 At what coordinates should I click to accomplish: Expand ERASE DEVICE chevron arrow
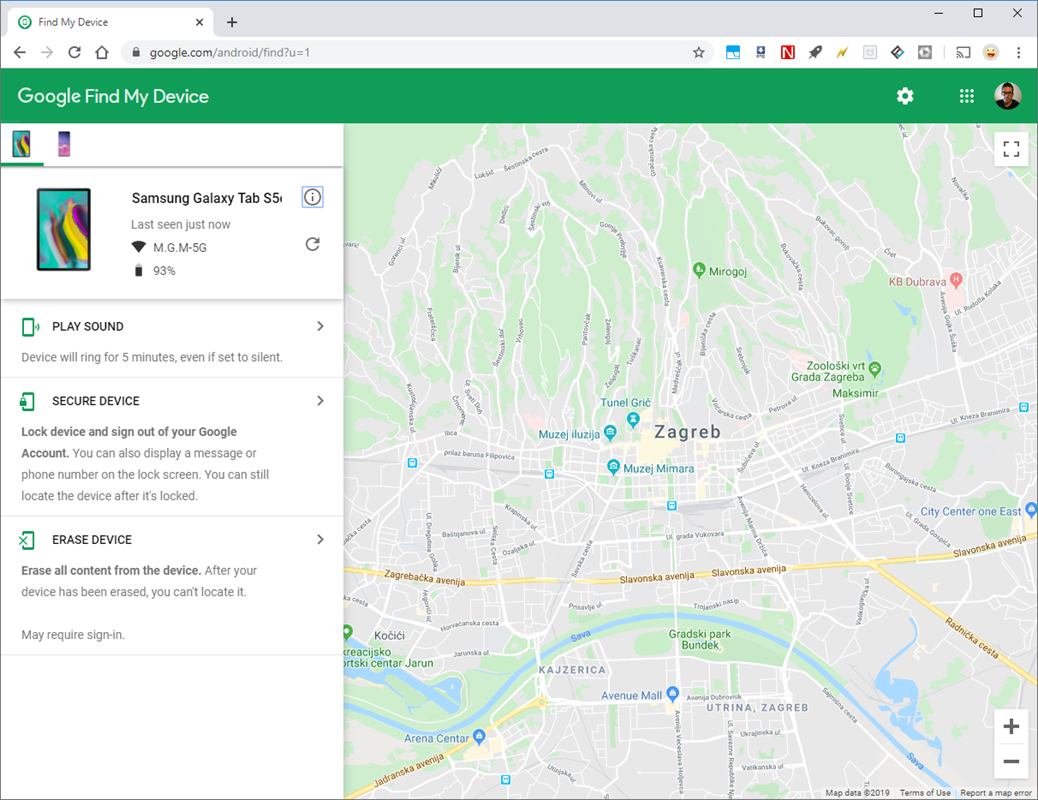click(x=320, y=540)
